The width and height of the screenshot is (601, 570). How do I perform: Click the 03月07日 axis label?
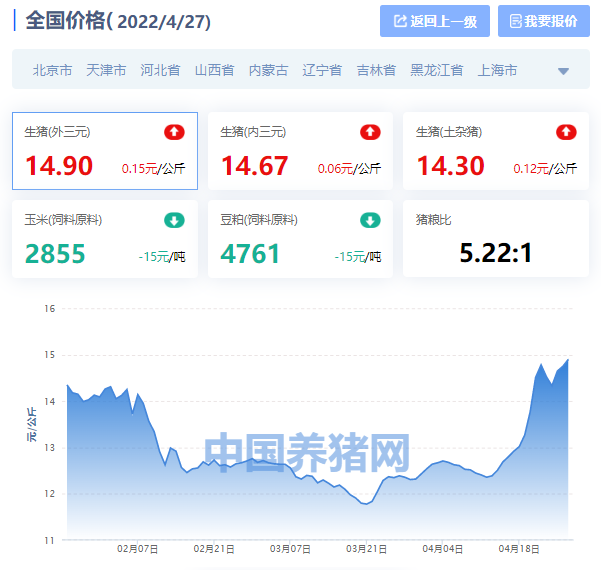[x=290, y=549]
